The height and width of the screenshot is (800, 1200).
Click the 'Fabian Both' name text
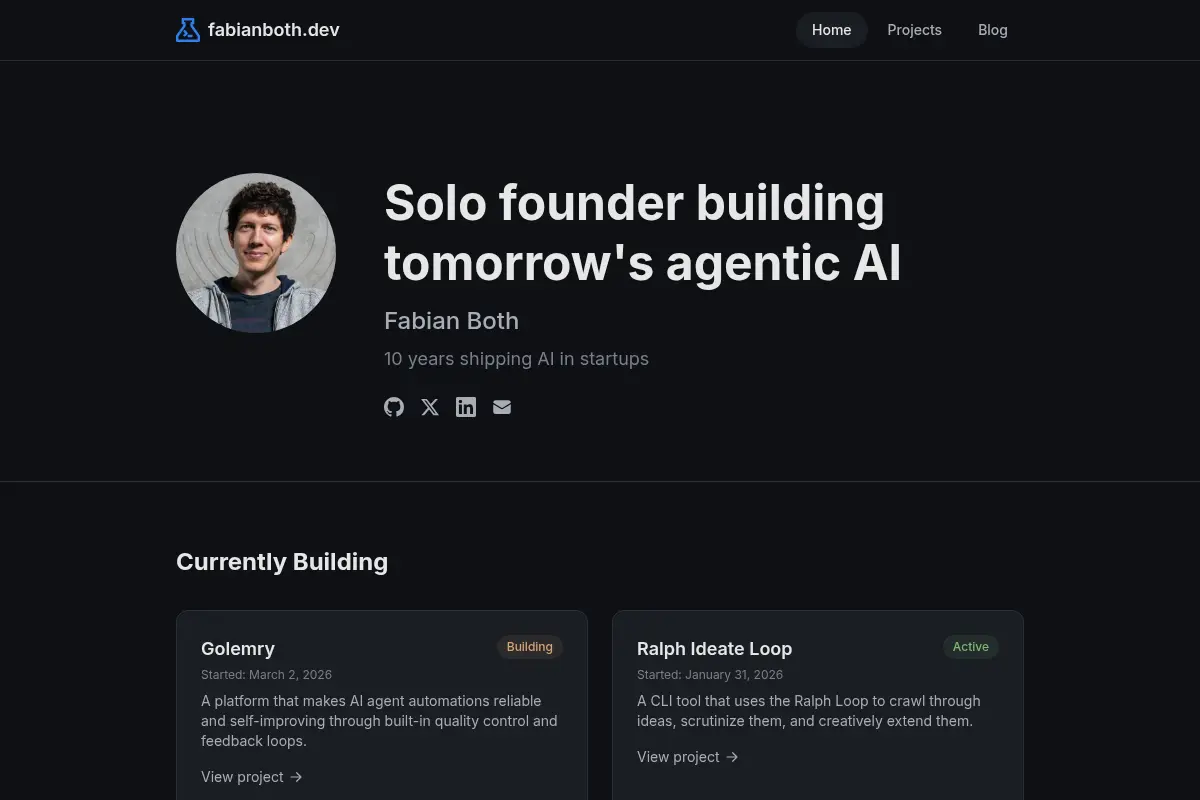click(x=451, y=321)
